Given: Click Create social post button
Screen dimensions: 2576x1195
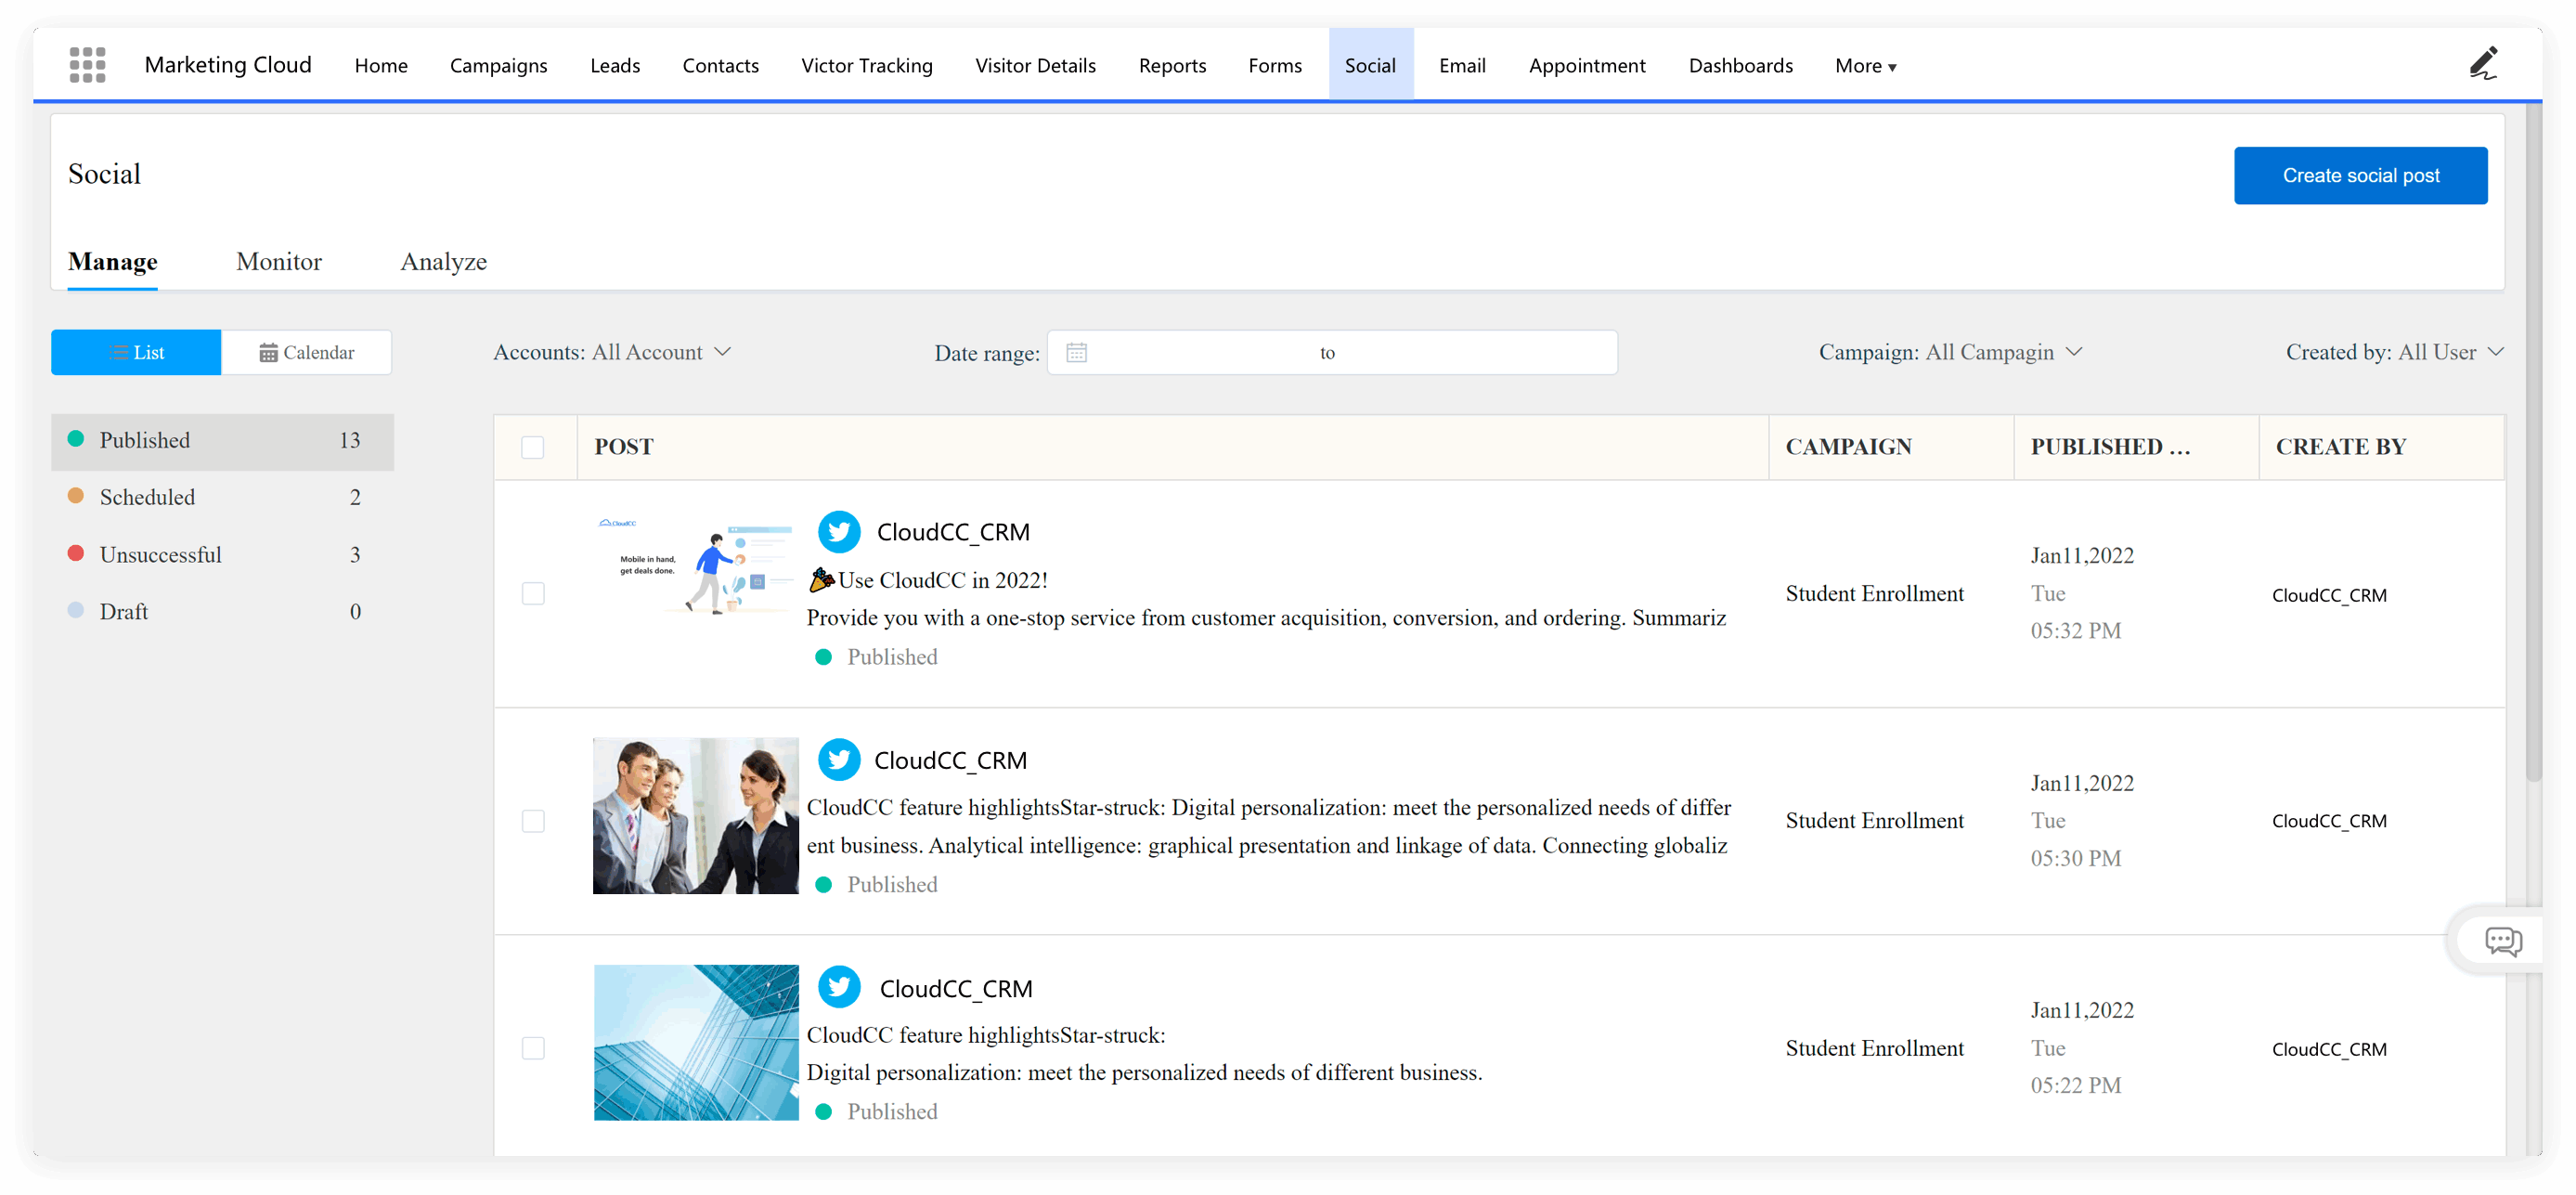Looking at the screenshot, I should [2359, 176].
